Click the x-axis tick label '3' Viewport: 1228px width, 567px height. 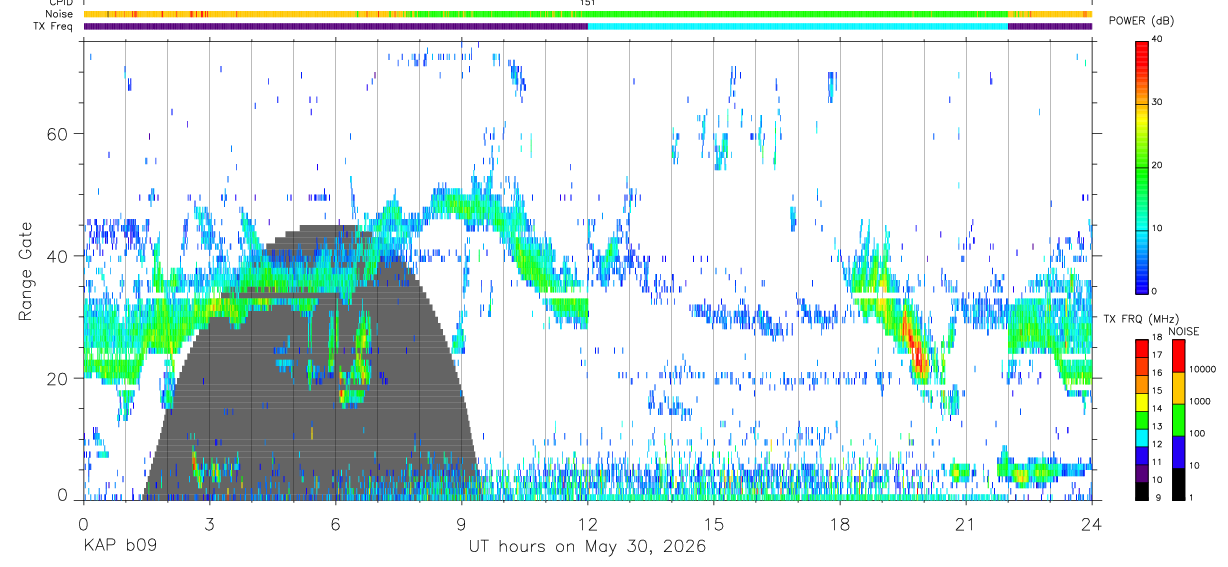pyautogui.click(x=209, y=525)
